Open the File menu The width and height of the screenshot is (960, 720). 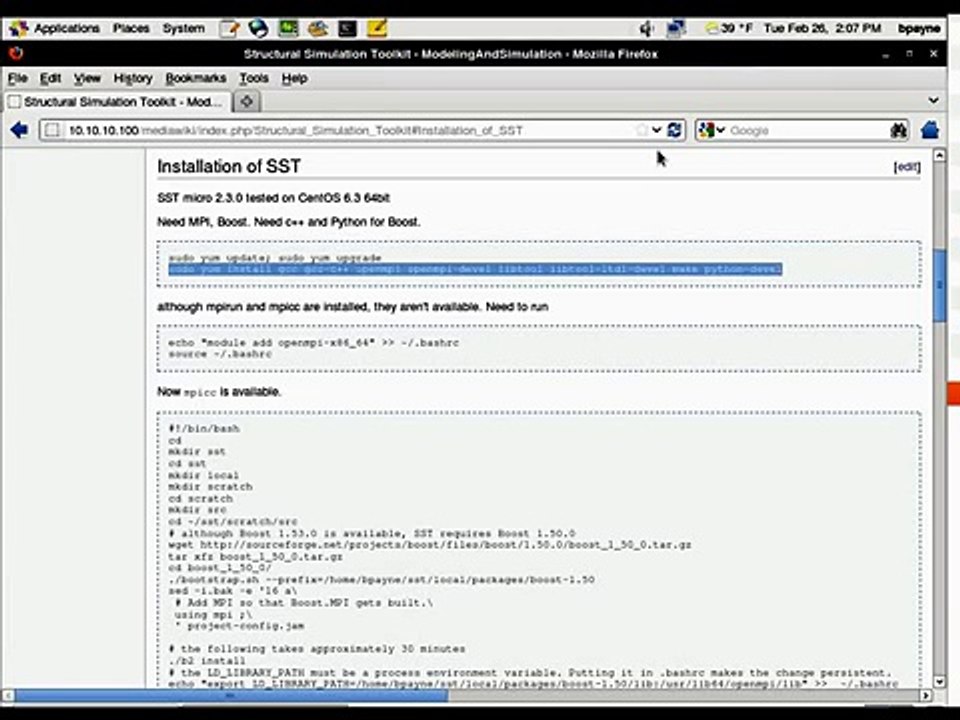click(x=18, y=78)
